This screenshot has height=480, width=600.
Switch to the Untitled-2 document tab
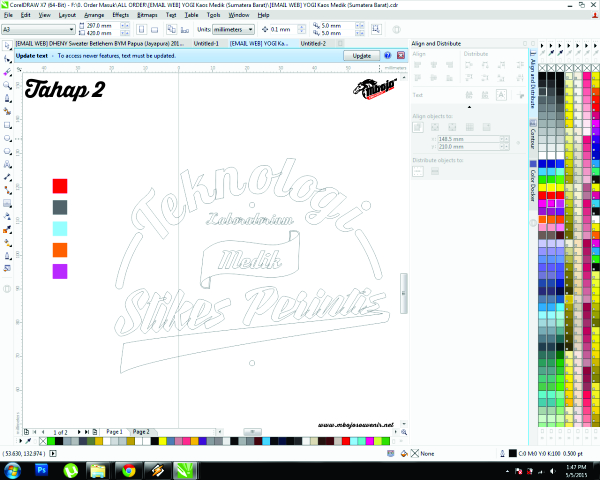[313, 44]
